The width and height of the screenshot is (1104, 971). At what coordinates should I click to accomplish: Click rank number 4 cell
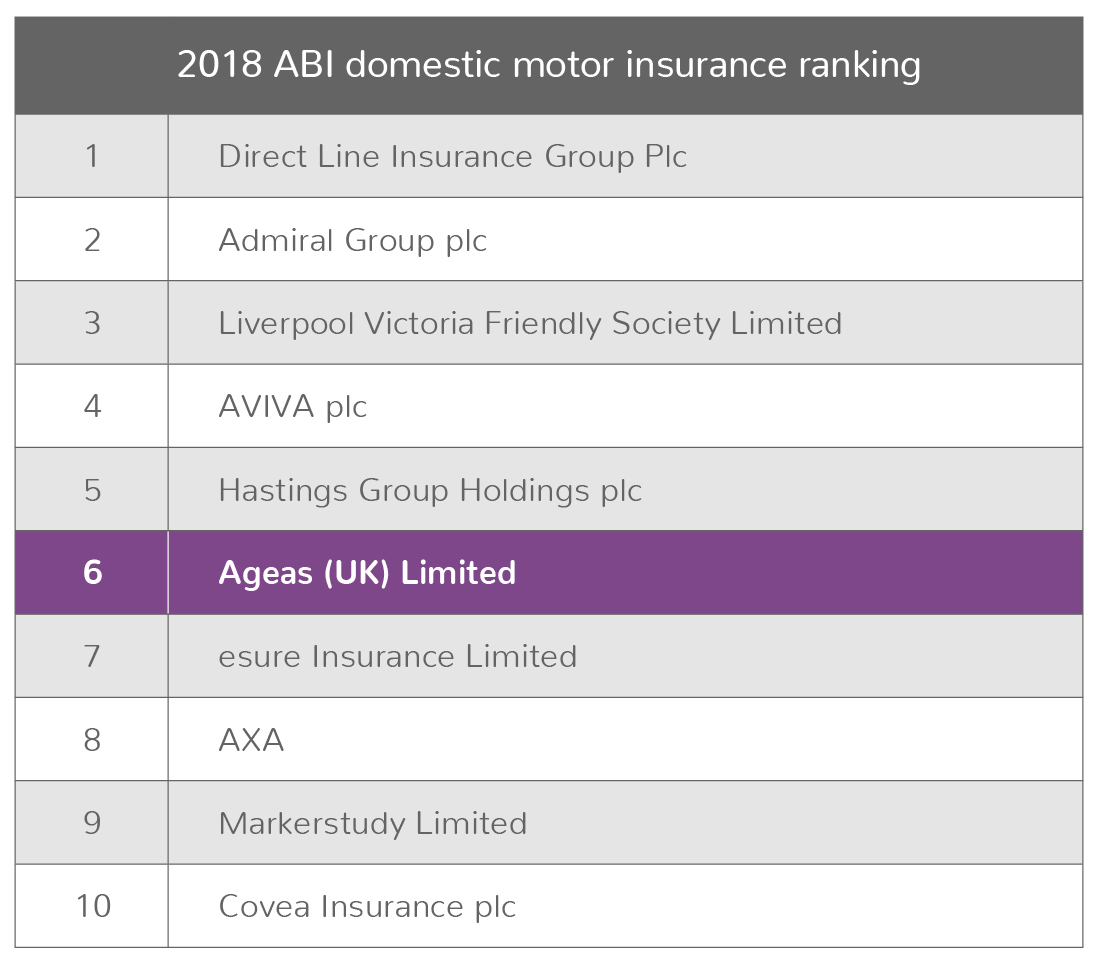(x=92, y=406)
